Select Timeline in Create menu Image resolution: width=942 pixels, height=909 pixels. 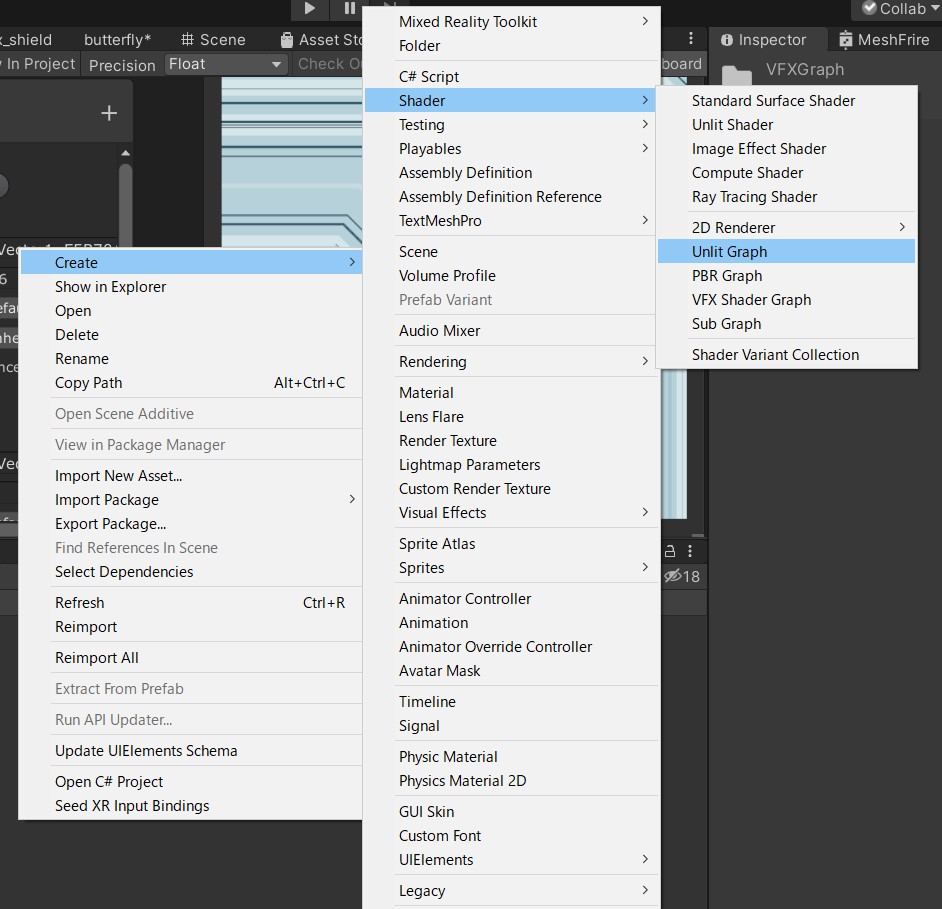tap(512, 702)
